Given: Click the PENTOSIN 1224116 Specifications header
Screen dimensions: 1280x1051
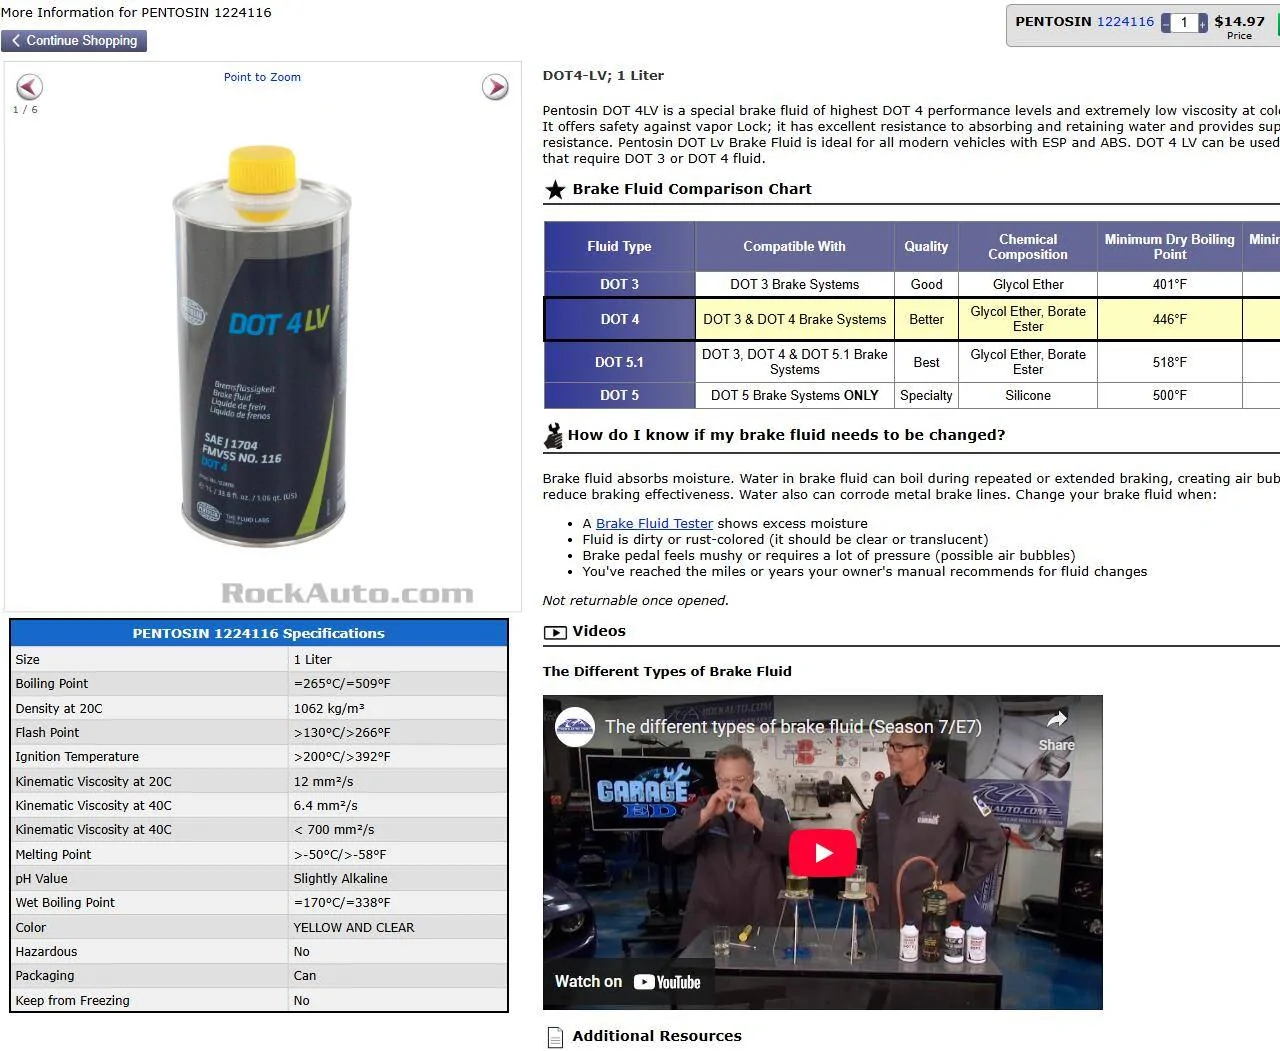Looking at the screenshot, I should click(x=259, y=633).
